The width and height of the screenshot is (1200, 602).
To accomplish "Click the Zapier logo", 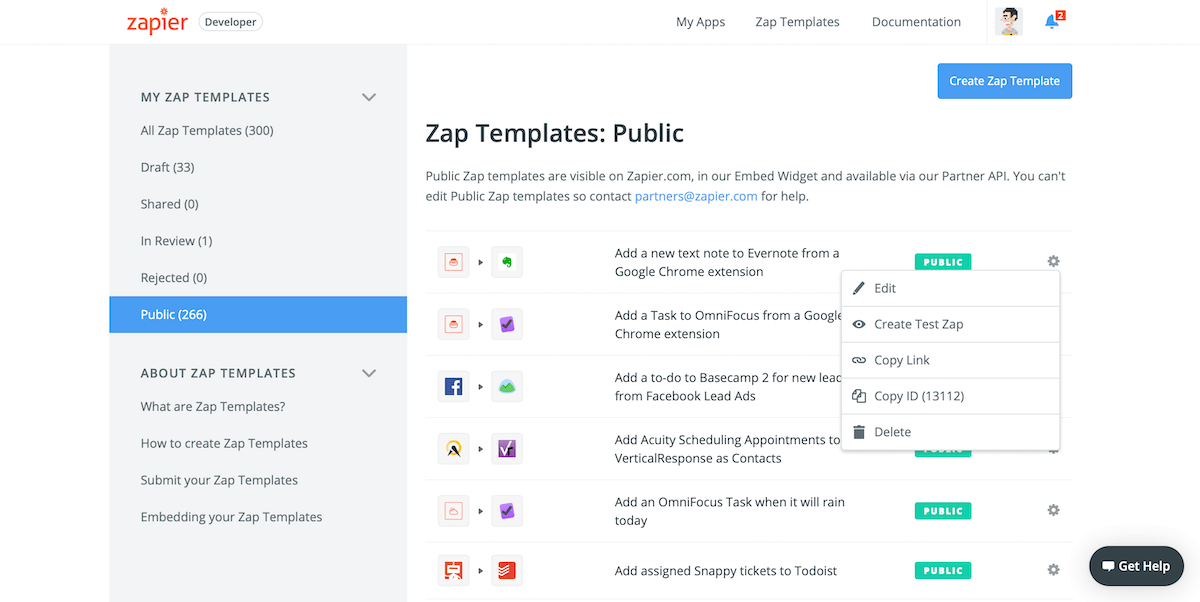I will coord(157,20).
